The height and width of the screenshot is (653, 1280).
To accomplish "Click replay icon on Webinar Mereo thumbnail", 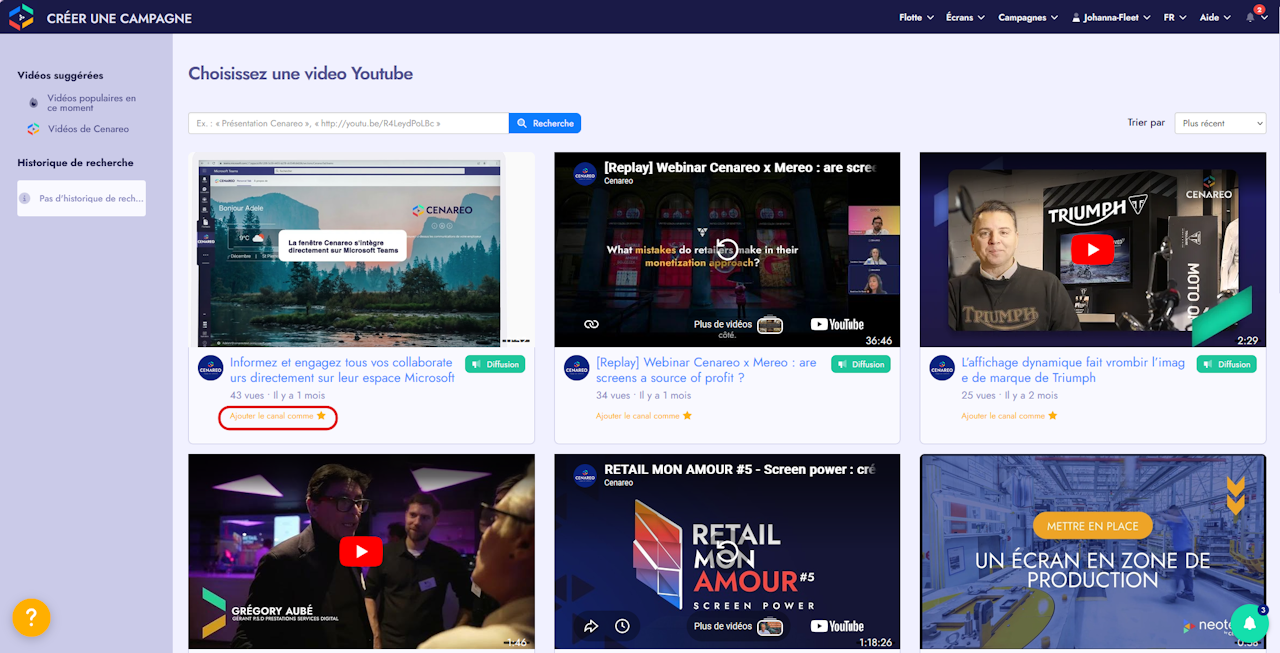I will click(x=727, y=249).
